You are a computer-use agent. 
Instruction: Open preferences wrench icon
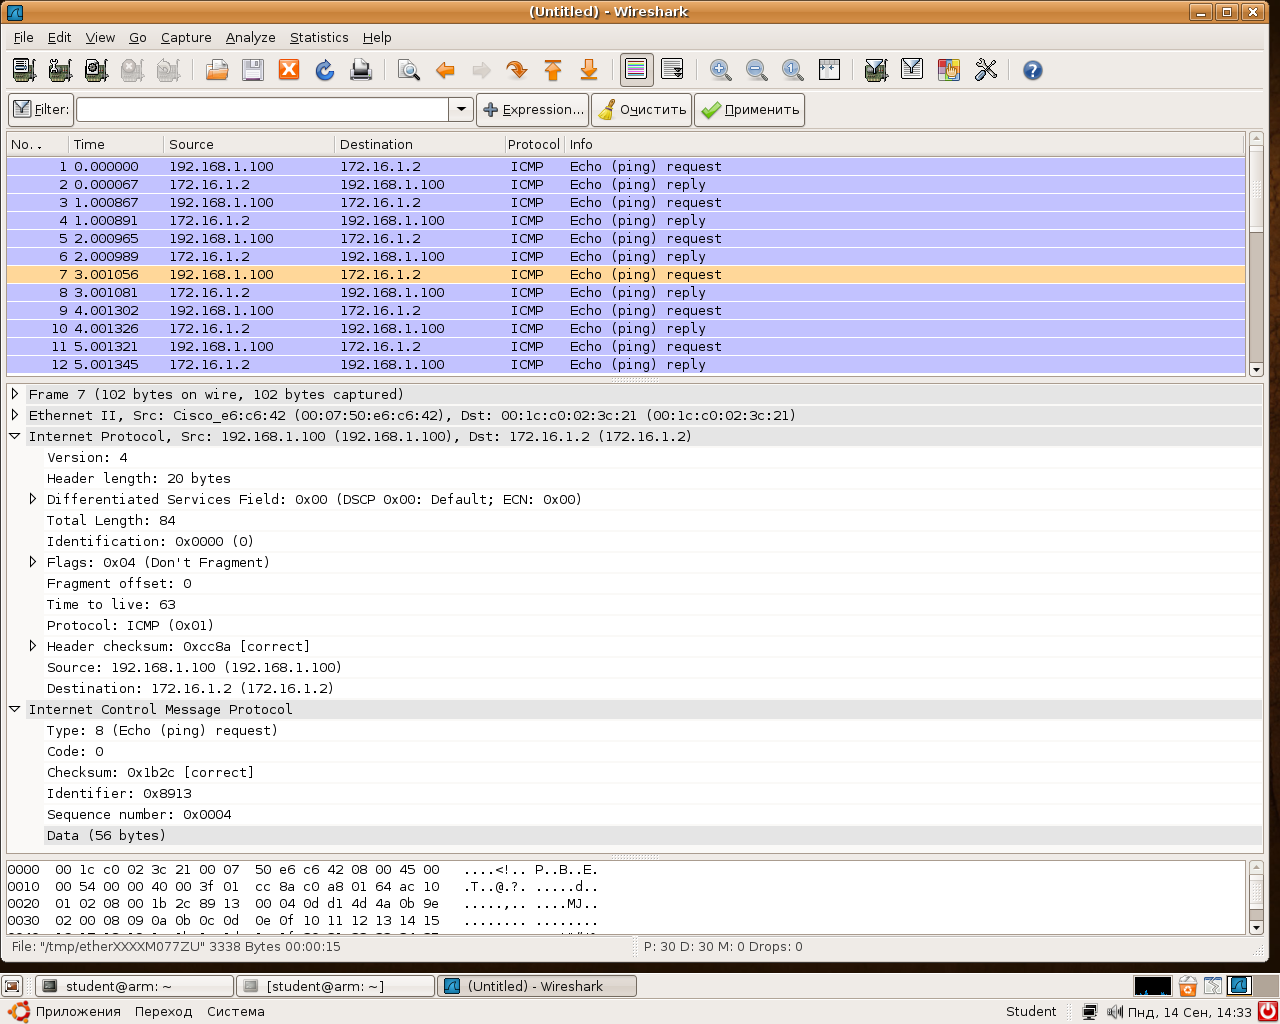986,70
